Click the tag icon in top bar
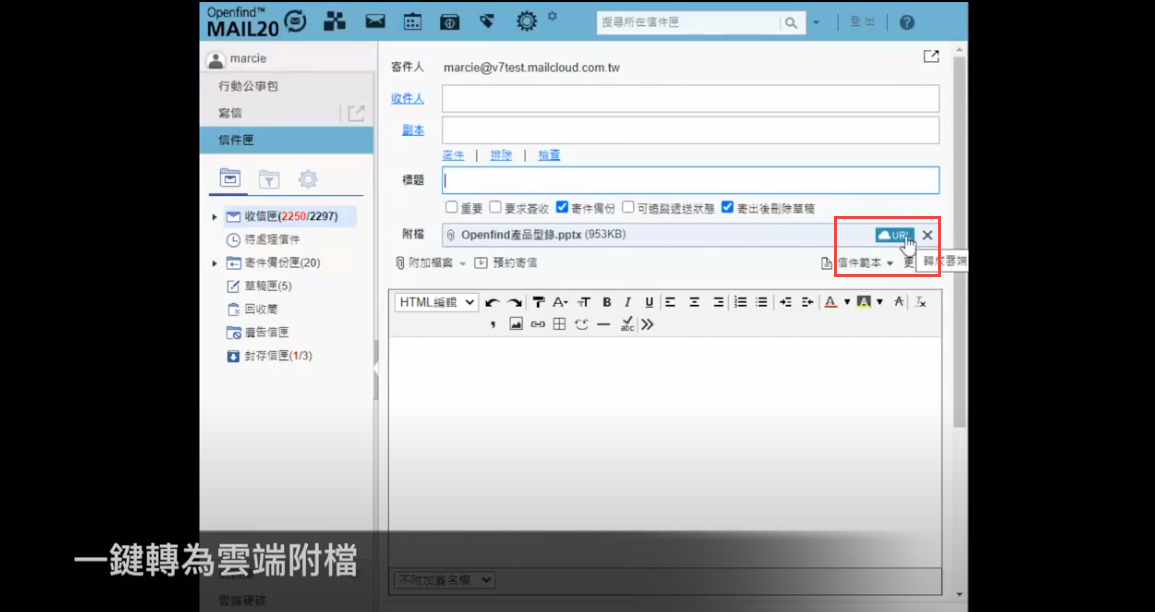Viewport: 1155px width, 612px height. point(487,21)
